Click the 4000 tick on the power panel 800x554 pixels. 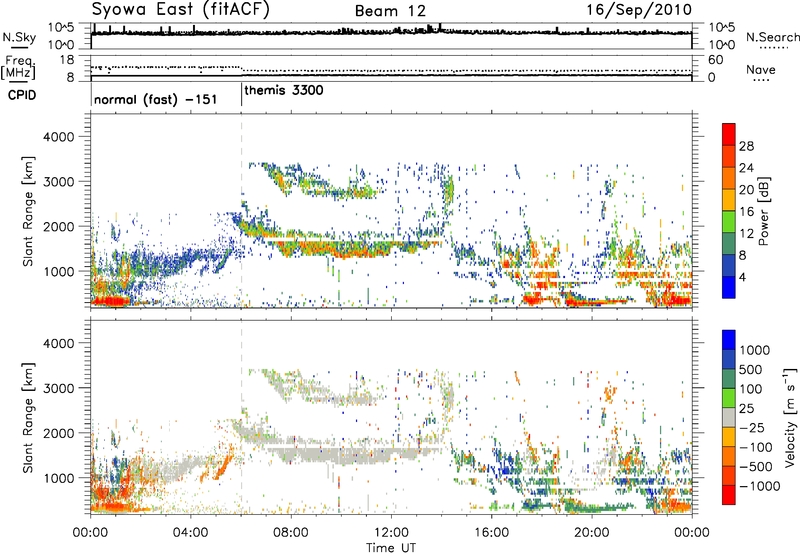pos(58,137)
